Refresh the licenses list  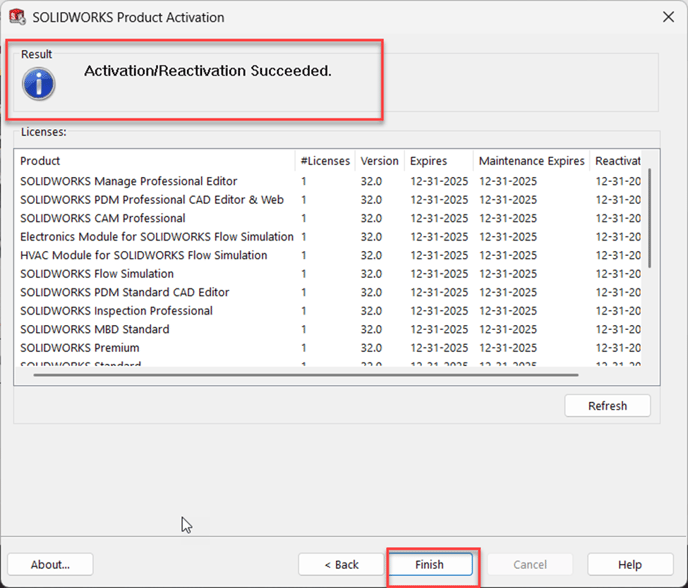(x=607, y=406)
